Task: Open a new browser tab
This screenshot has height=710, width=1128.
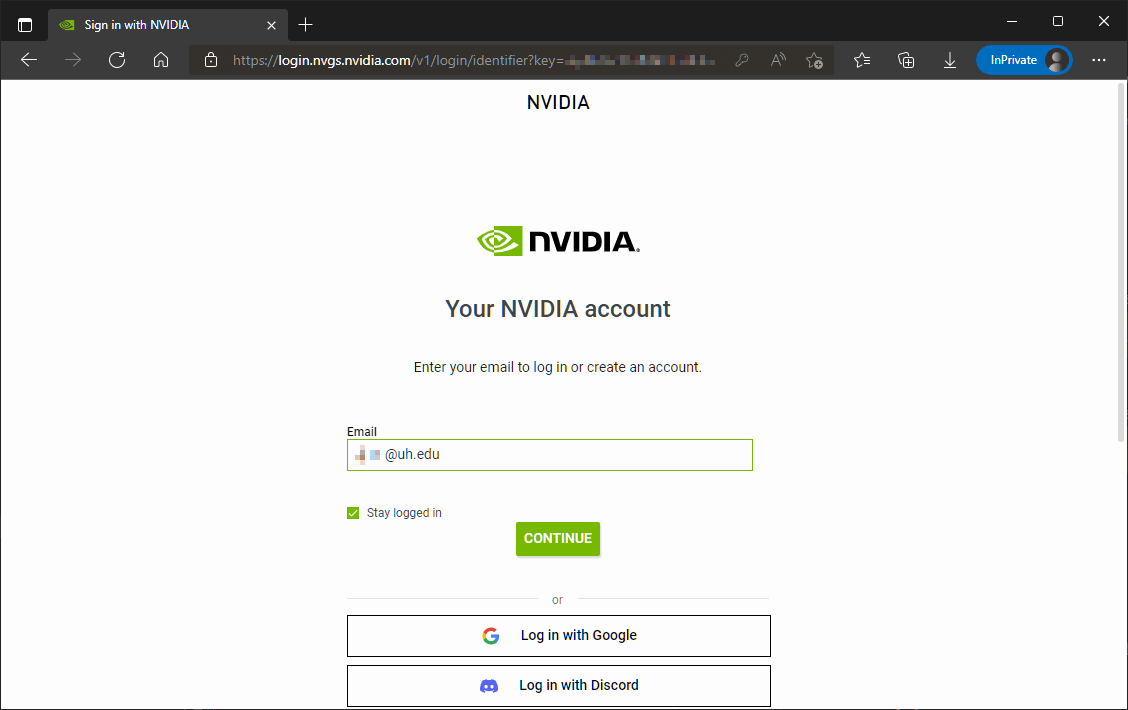Action: click(306, 24)
